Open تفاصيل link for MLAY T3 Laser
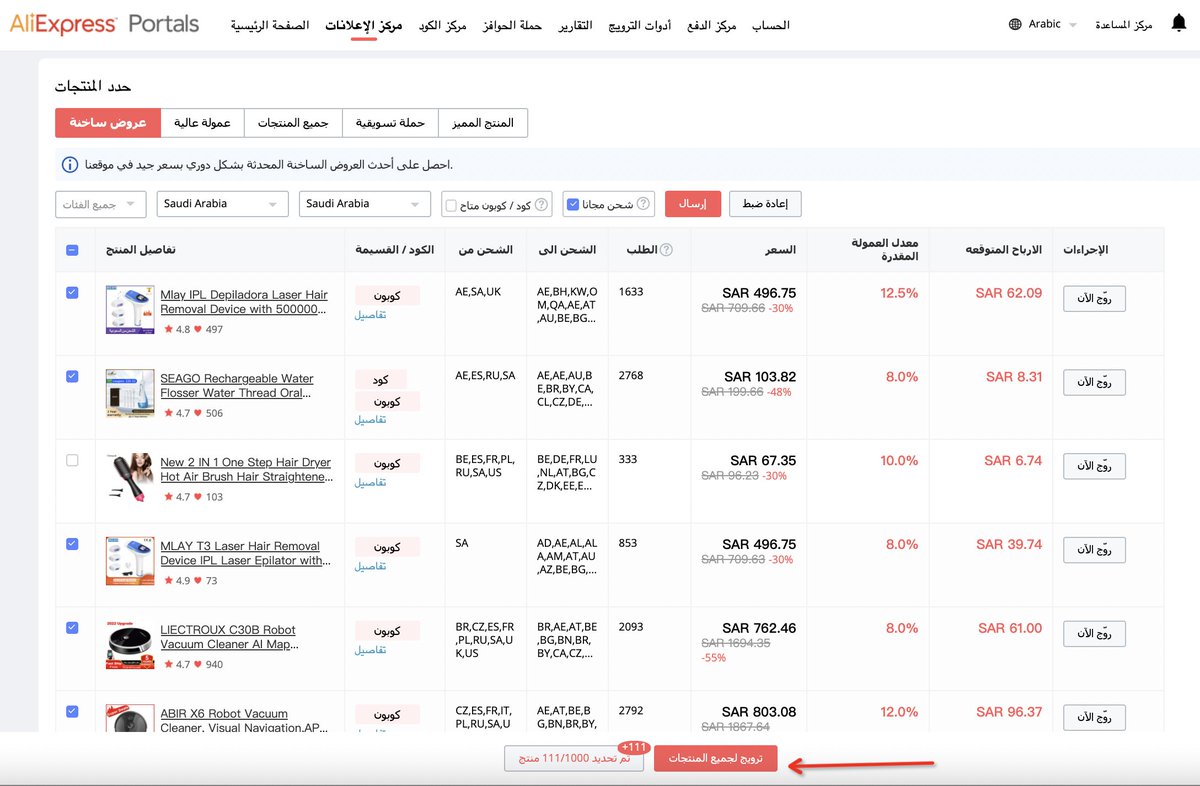The width and height of the screenshot is (1200, 786). 370,566
